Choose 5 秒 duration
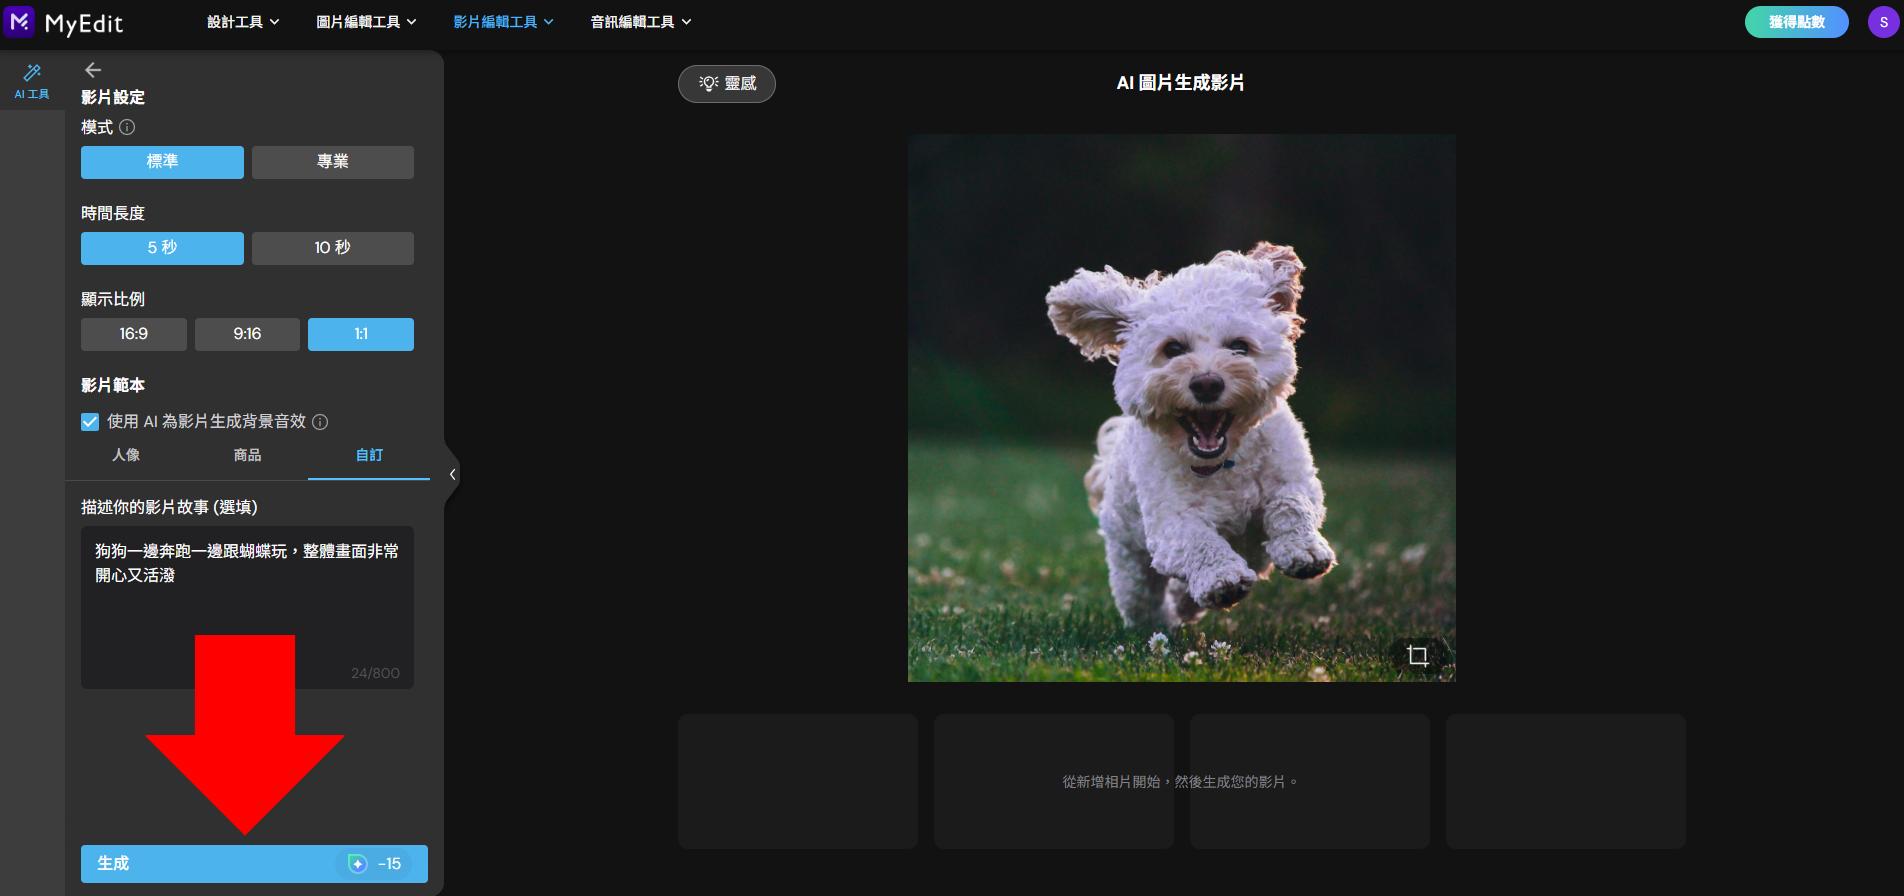 click(x=162, y=248)
